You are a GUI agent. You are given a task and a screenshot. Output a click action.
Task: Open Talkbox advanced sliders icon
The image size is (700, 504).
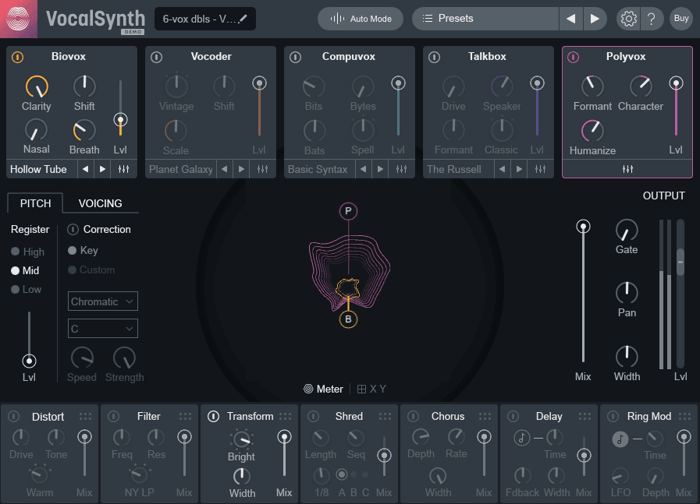(540, 169)
